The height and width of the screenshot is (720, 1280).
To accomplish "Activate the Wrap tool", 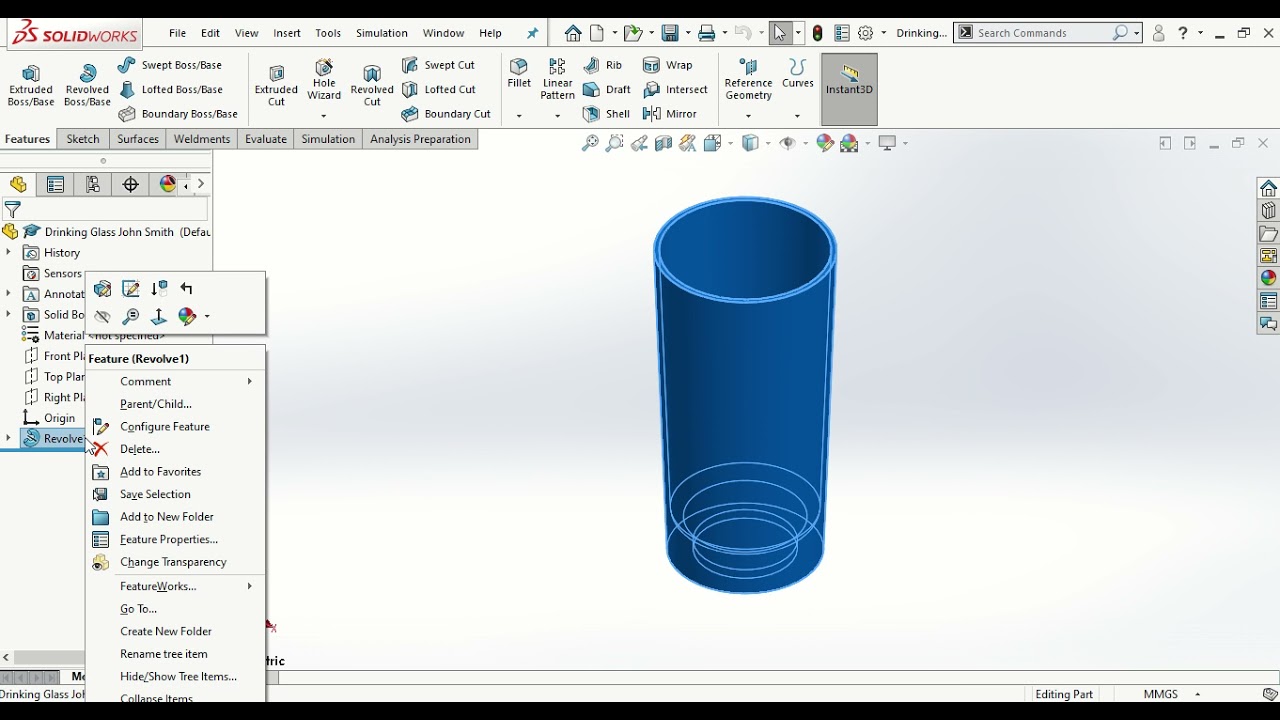I will pos(668,65).
